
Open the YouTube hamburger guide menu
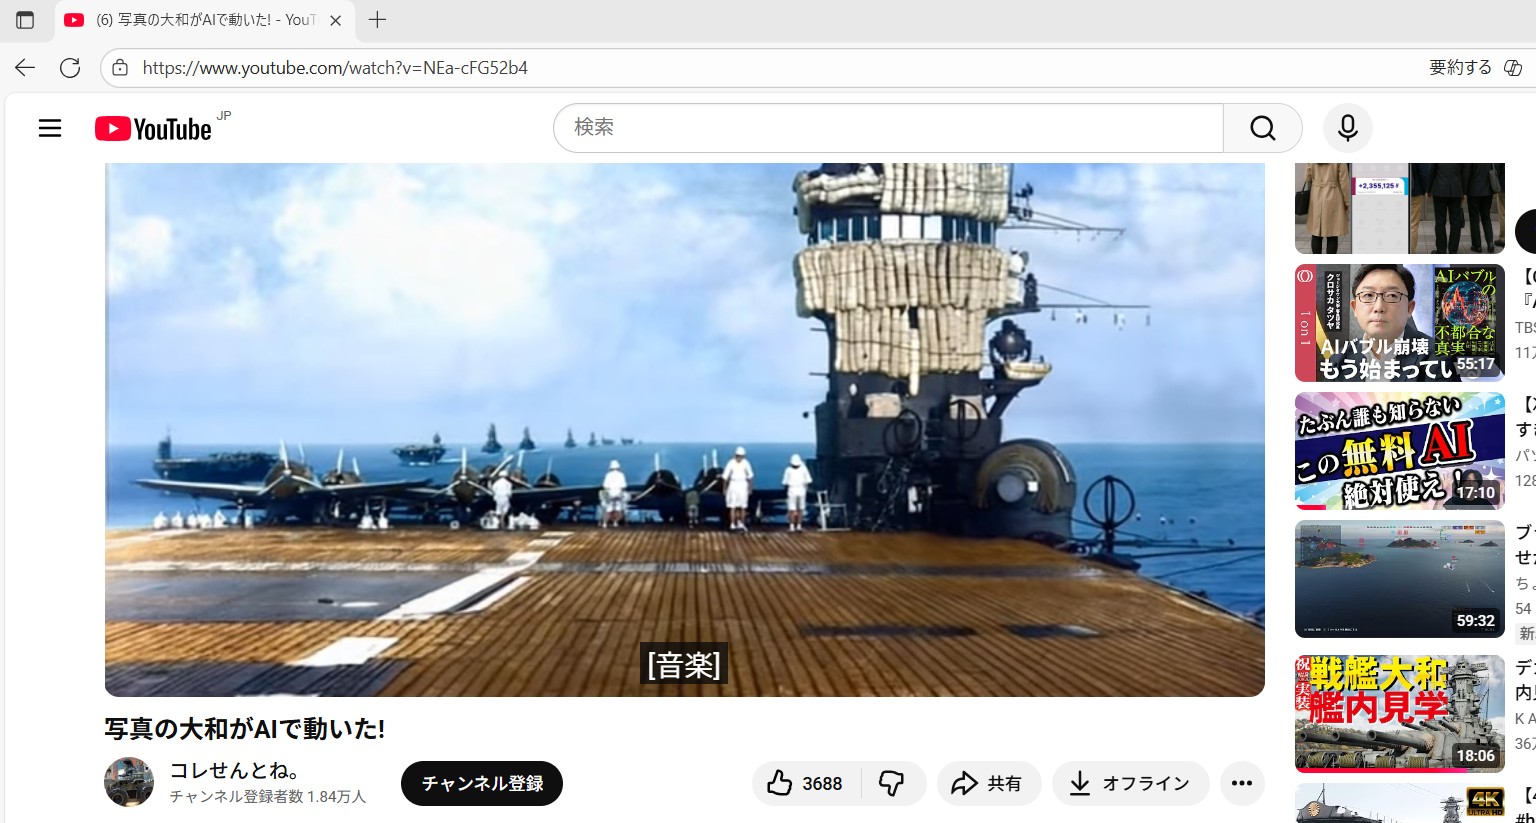click(x=50, y=128)
